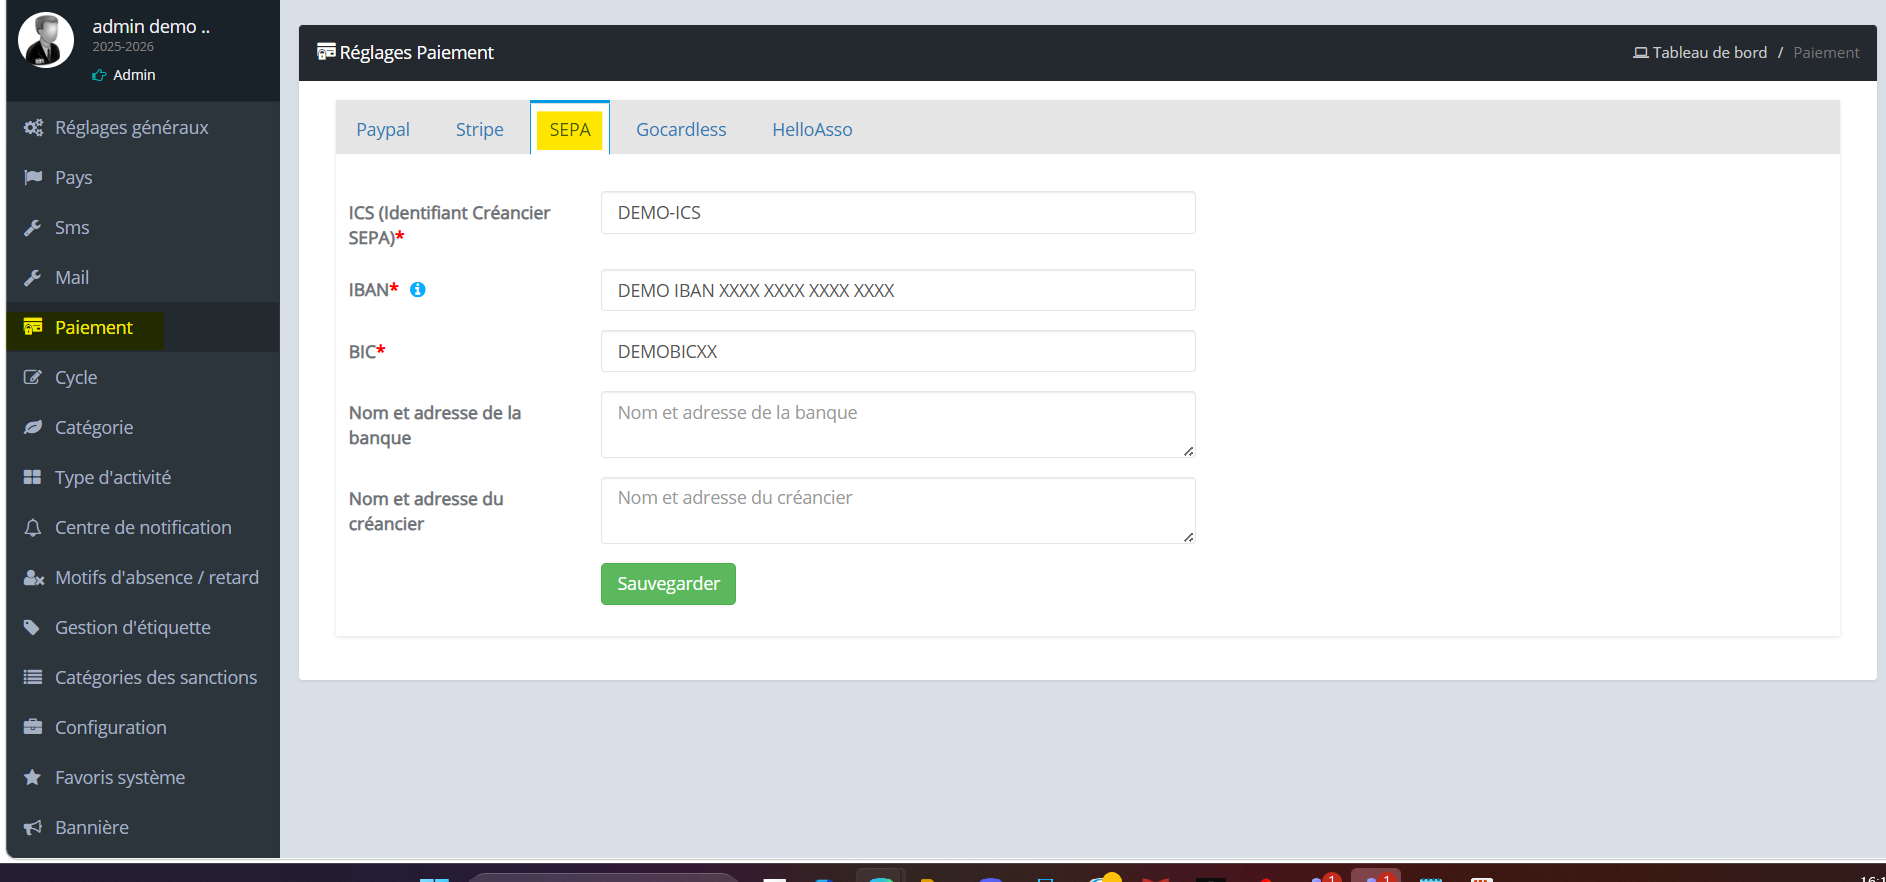
Task: Click the IBAN info icon
Action: 418,290
